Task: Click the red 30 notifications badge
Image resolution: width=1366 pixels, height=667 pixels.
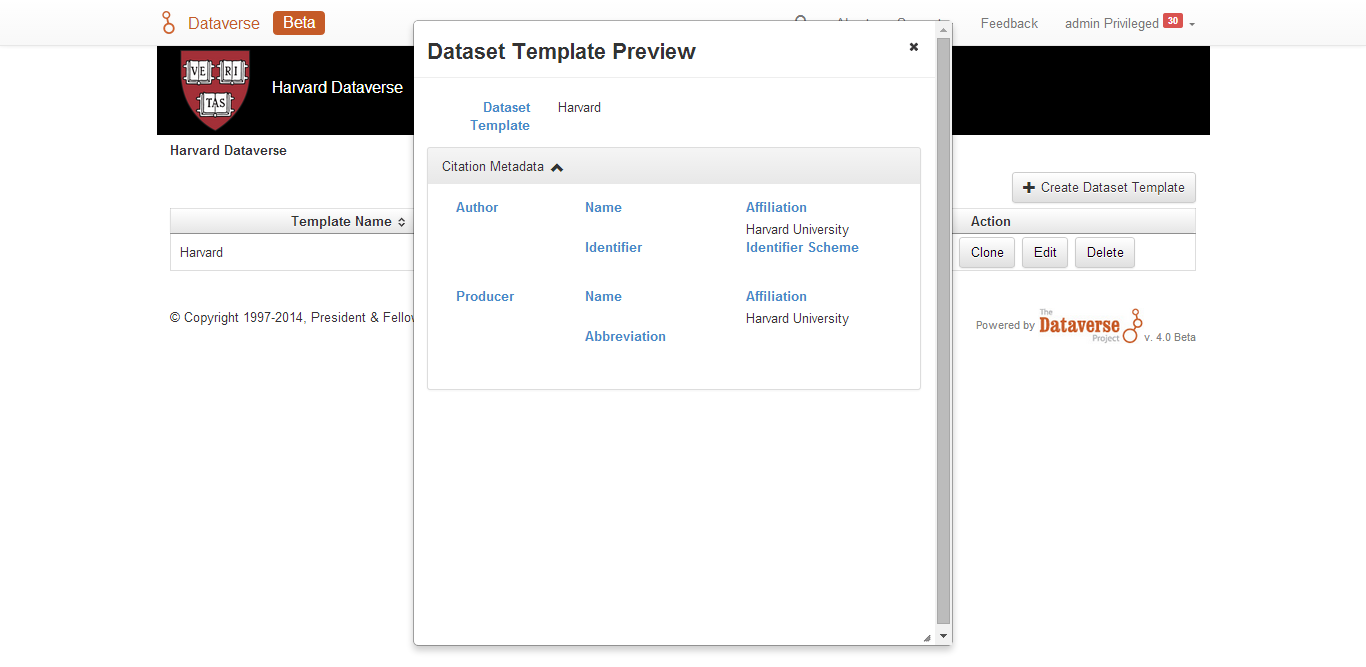Action: click(x=1173, y=20)
